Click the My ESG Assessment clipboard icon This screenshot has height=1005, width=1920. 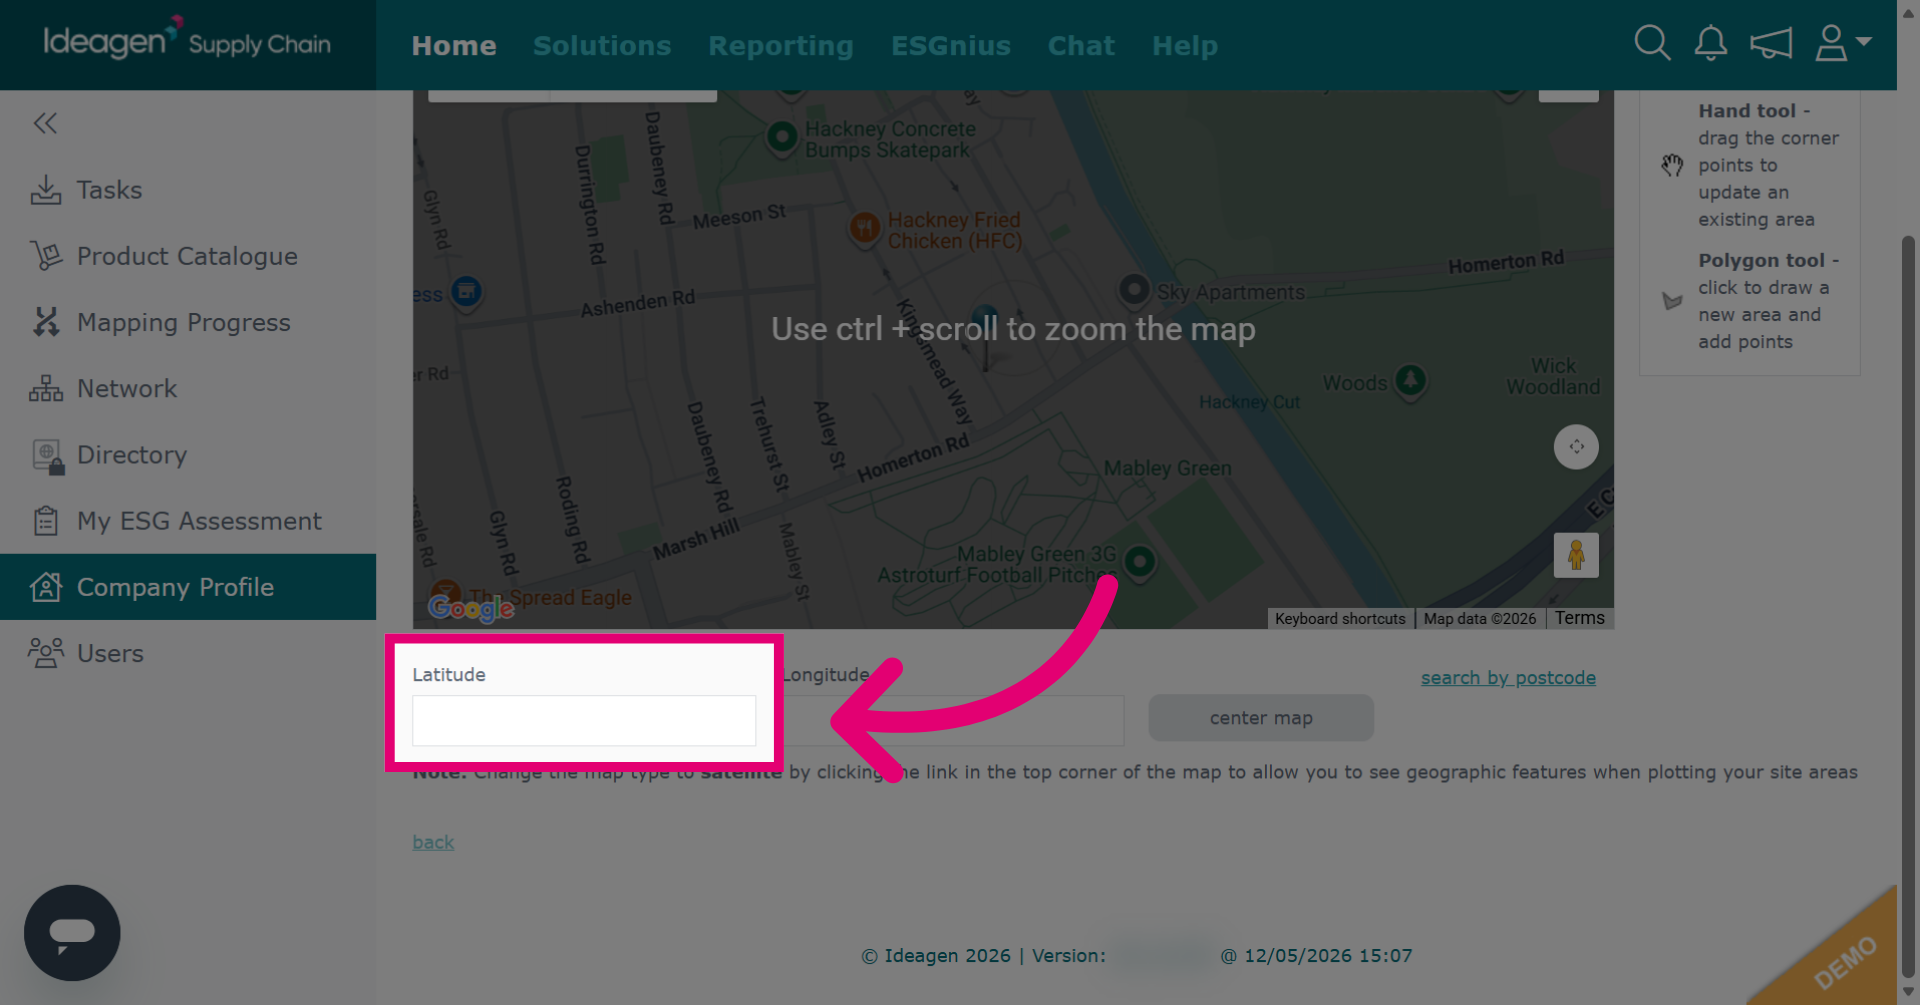(46, 521)
